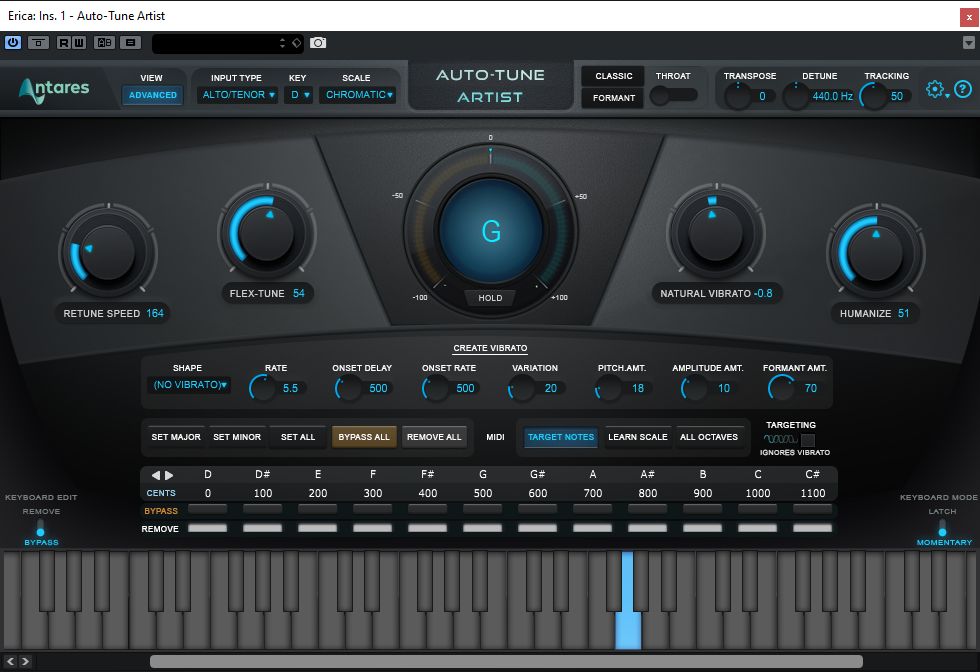This screenshot has width=980, height=672.
Task: Click the Remove All button
Action: coord(434,437)
